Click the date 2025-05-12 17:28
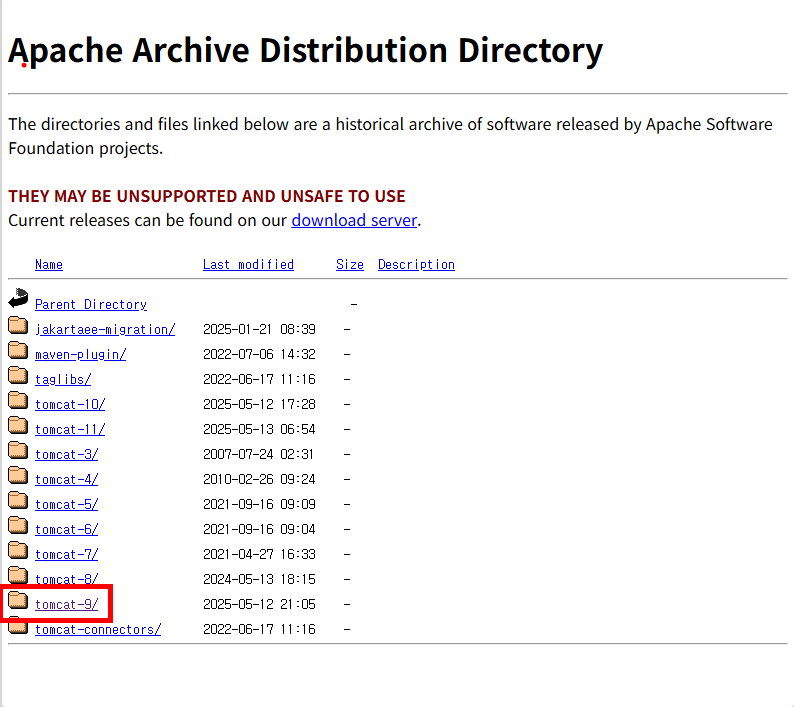The height and width of the screenshot is (707, 794). (259, 405)
